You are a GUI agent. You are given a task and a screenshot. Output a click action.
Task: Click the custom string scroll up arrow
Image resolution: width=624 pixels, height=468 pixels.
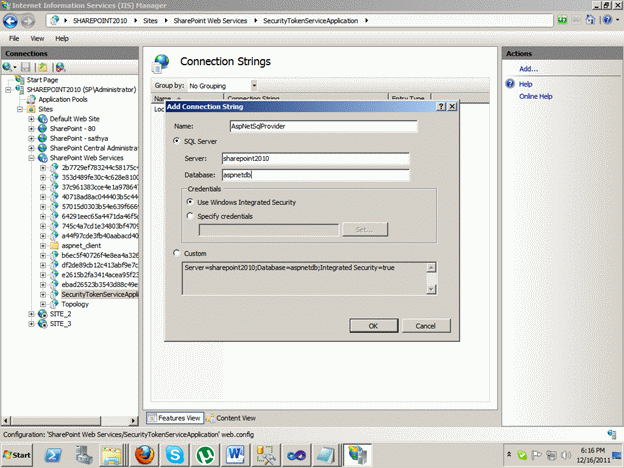tap(431, 267)
